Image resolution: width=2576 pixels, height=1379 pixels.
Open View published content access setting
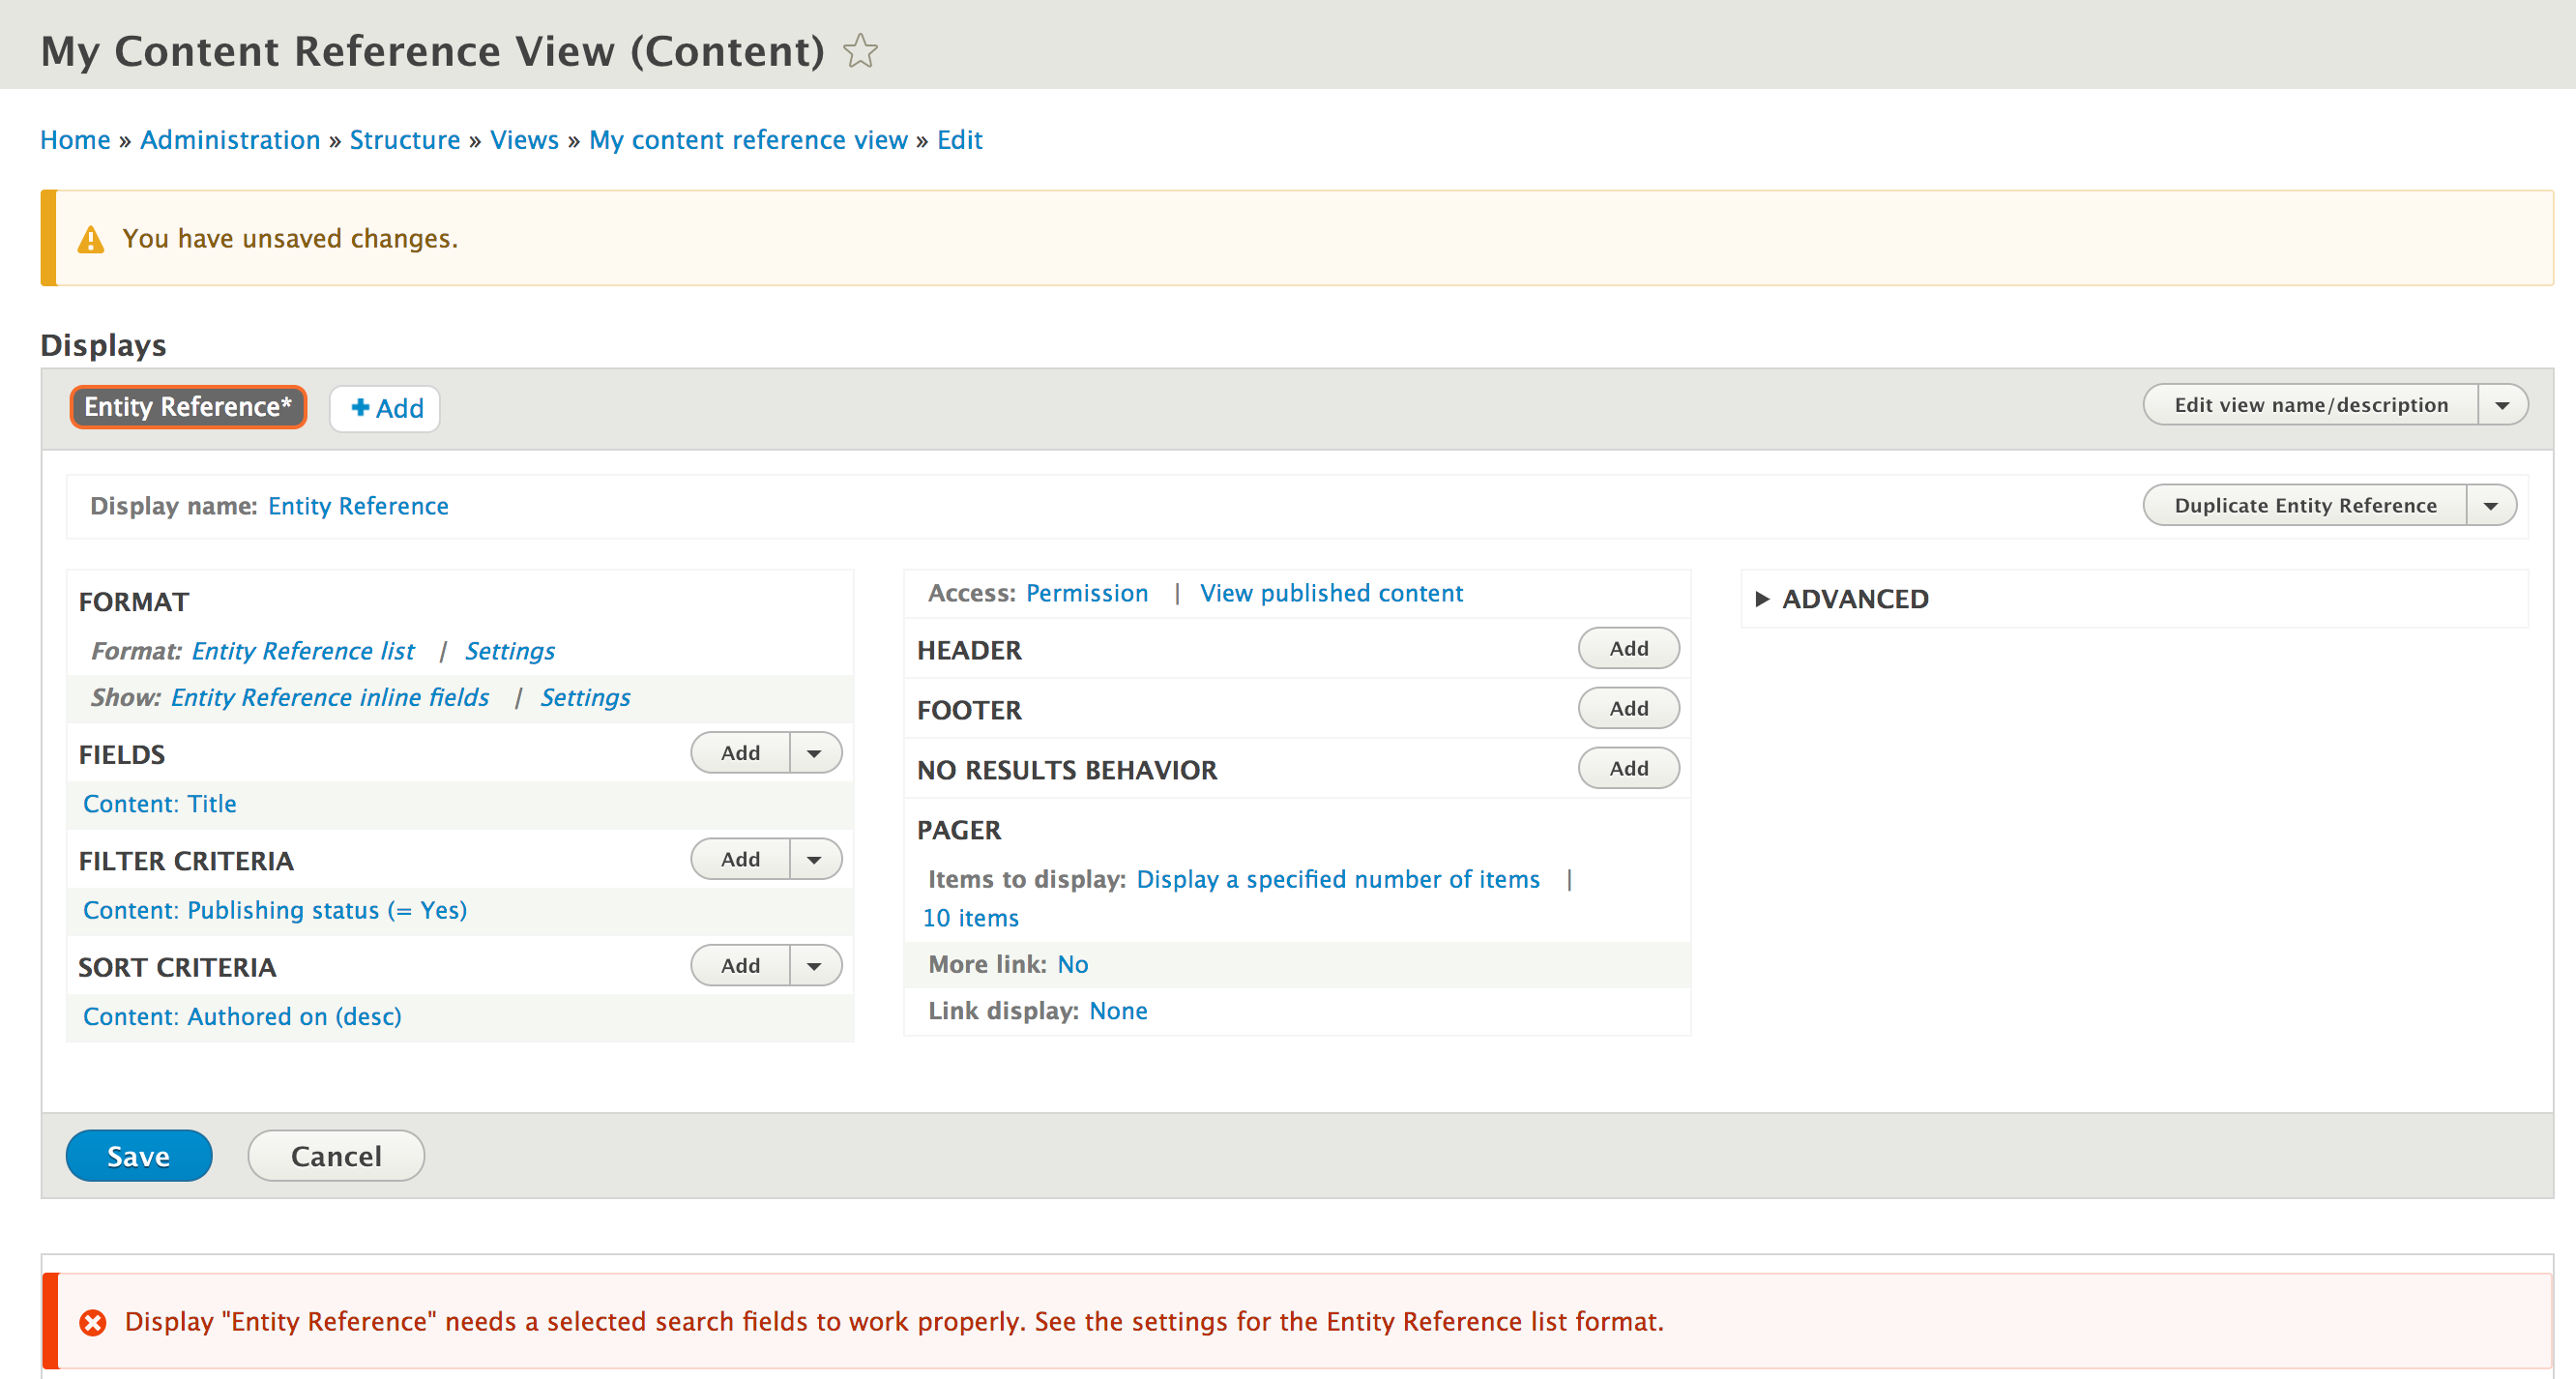[1331, 593]
